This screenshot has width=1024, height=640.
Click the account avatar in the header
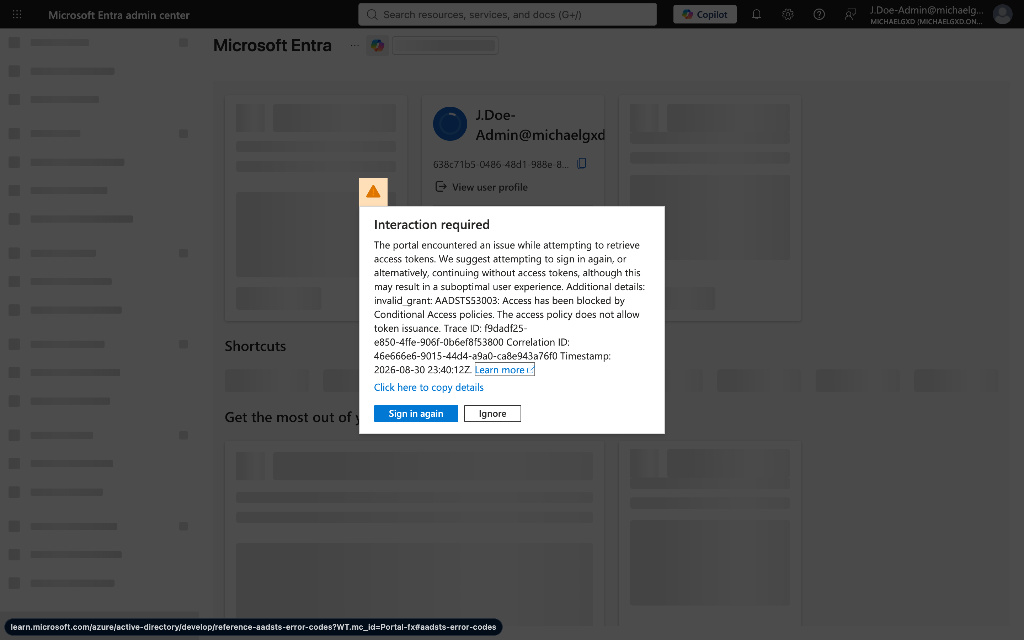pos(1002,14)
